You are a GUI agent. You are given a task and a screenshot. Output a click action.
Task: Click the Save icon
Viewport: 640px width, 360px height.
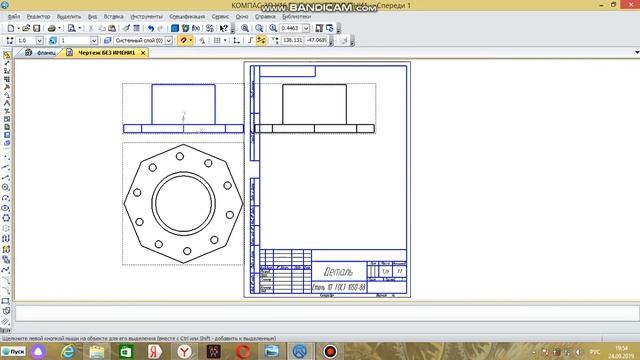click(x=37, y=28)
